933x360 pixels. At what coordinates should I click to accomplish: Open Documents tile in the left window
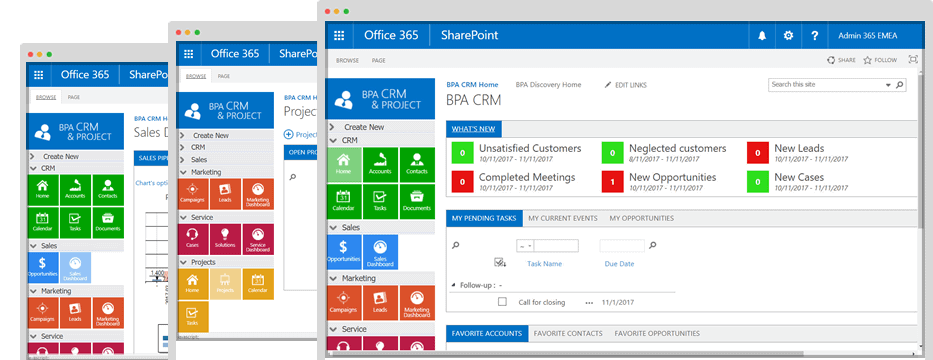pyautogui.click(x=108, y=223)
